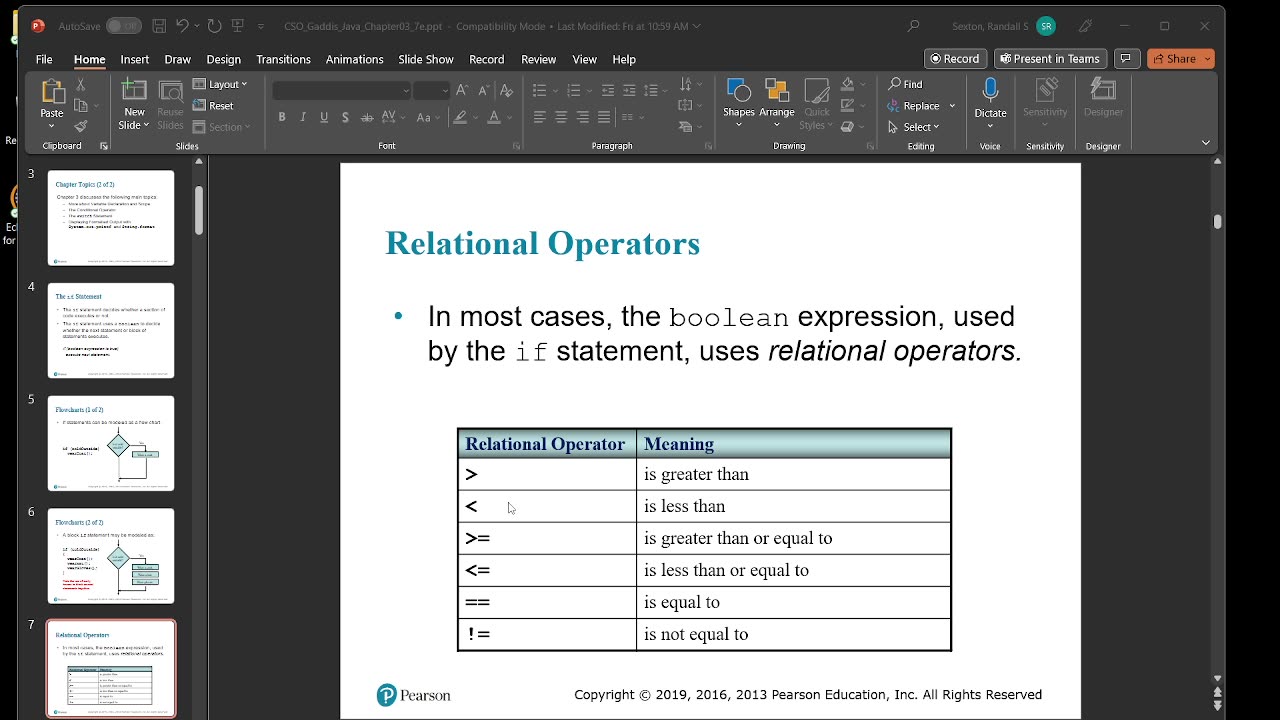Apply Bold formatting
This screenshot has width=1280, height=720.
(x=282, y=117)
